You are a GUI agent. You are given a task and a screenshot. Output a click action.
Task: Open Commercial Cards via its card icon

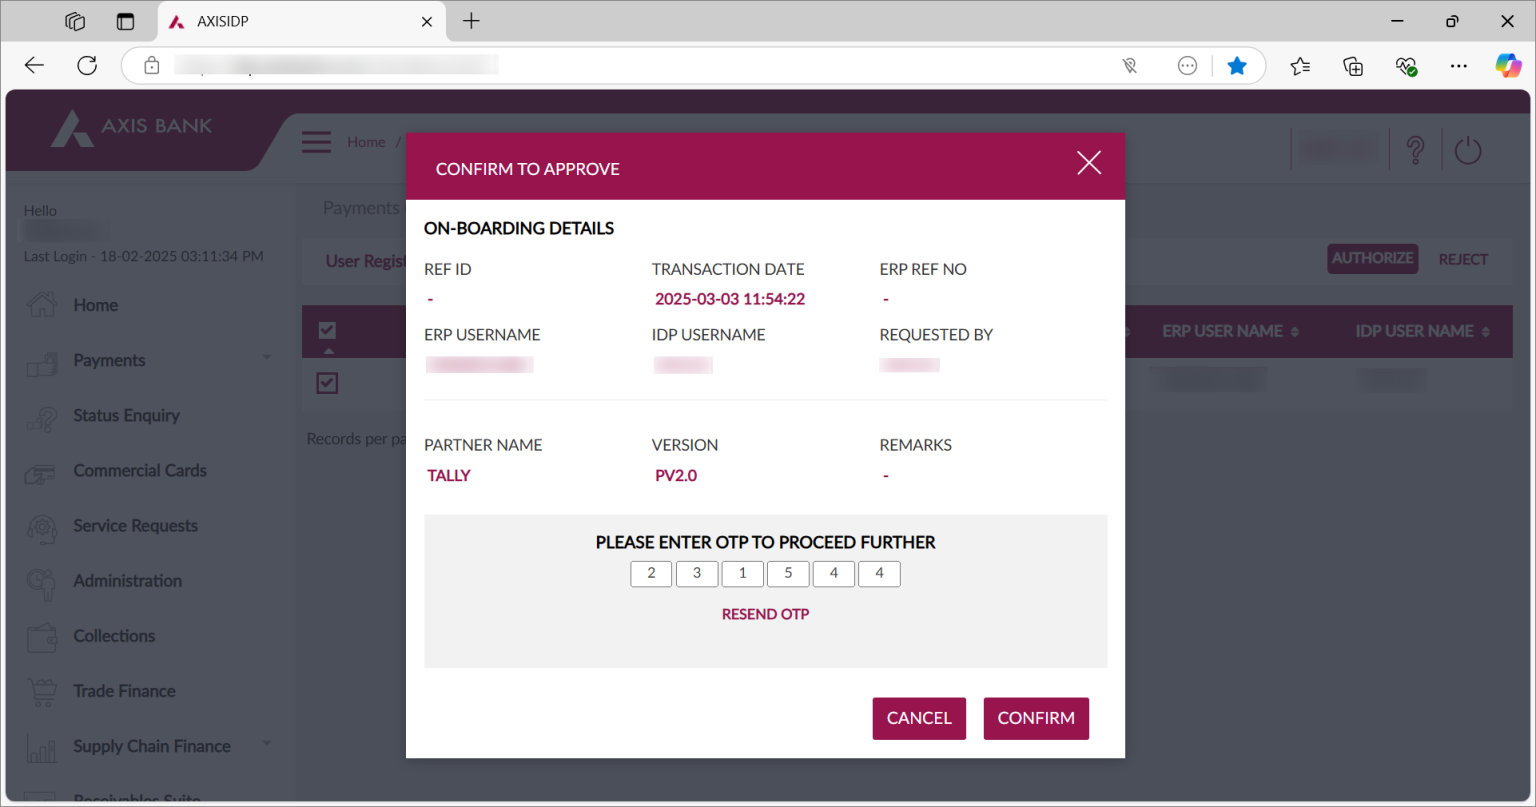(x=40, y=470)
